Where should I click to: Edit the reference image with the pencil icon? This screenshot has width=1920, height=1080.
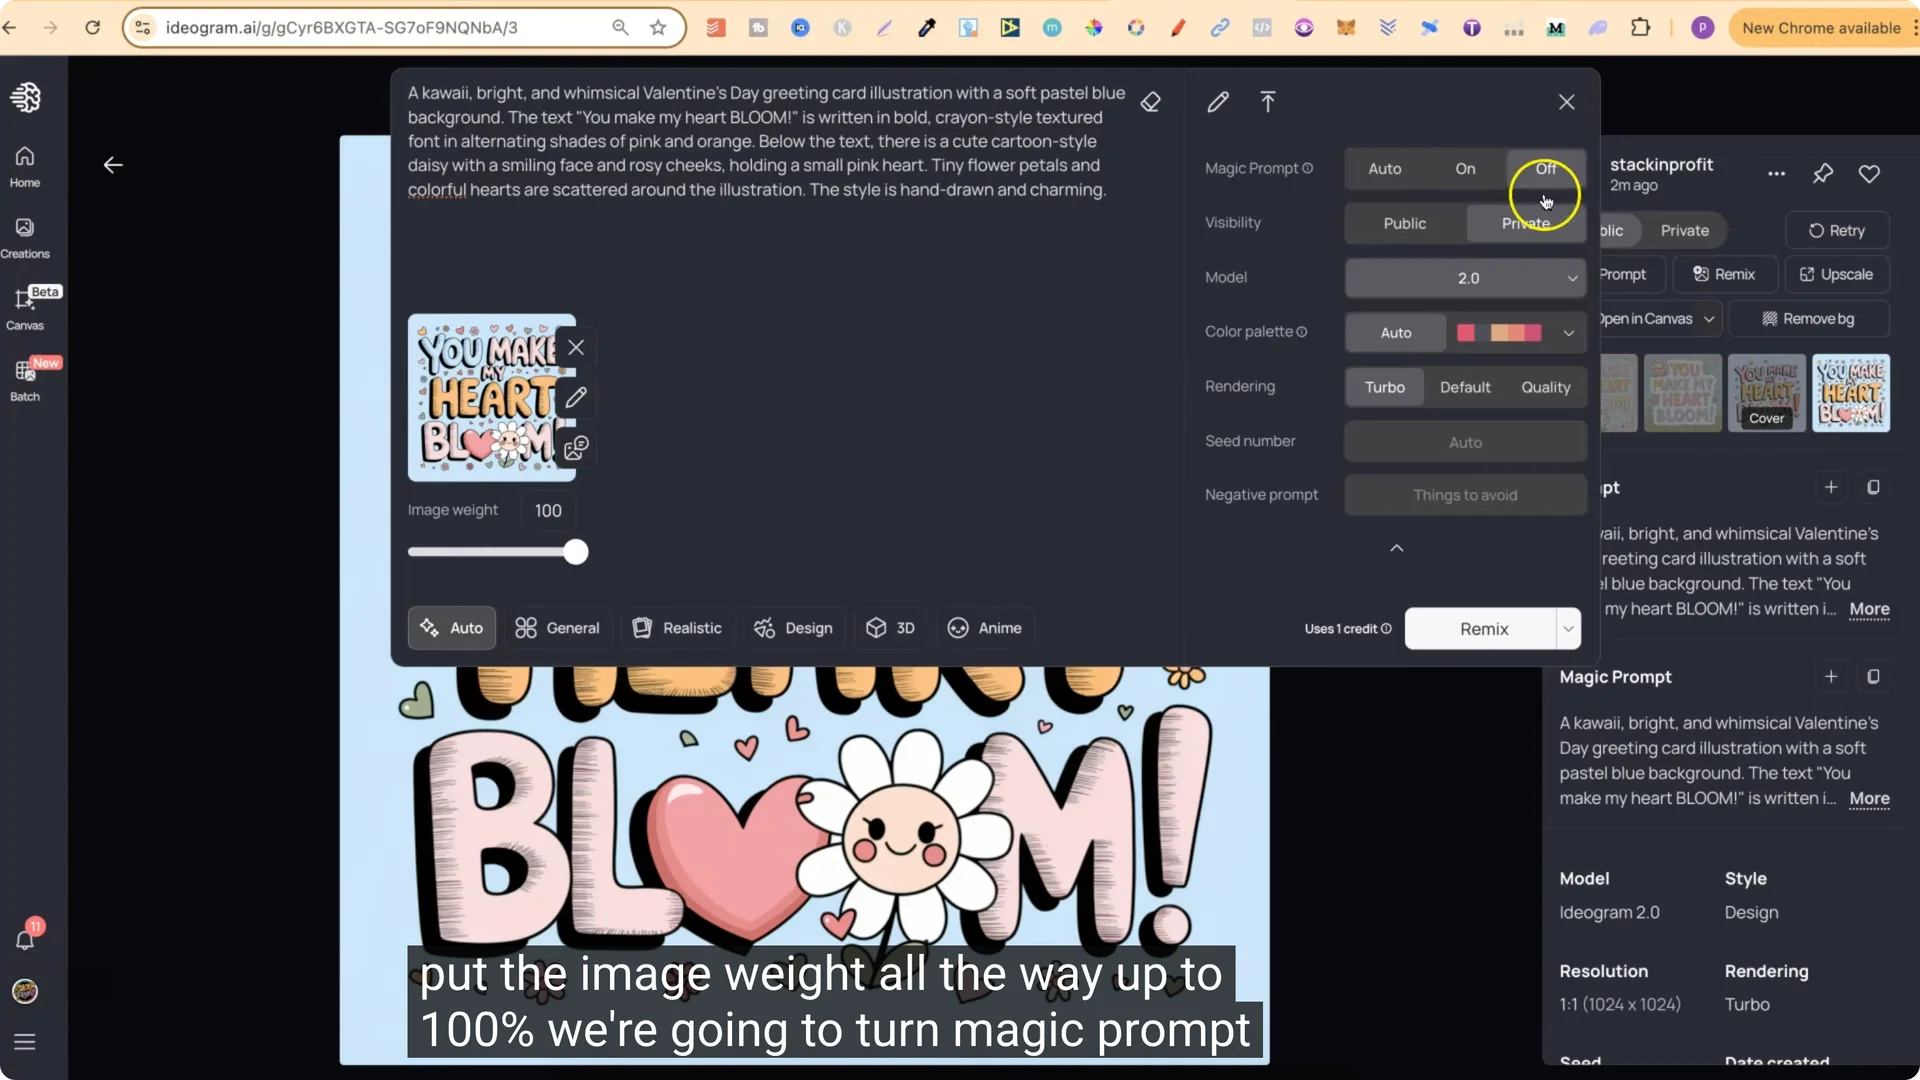tap(576, 397)
